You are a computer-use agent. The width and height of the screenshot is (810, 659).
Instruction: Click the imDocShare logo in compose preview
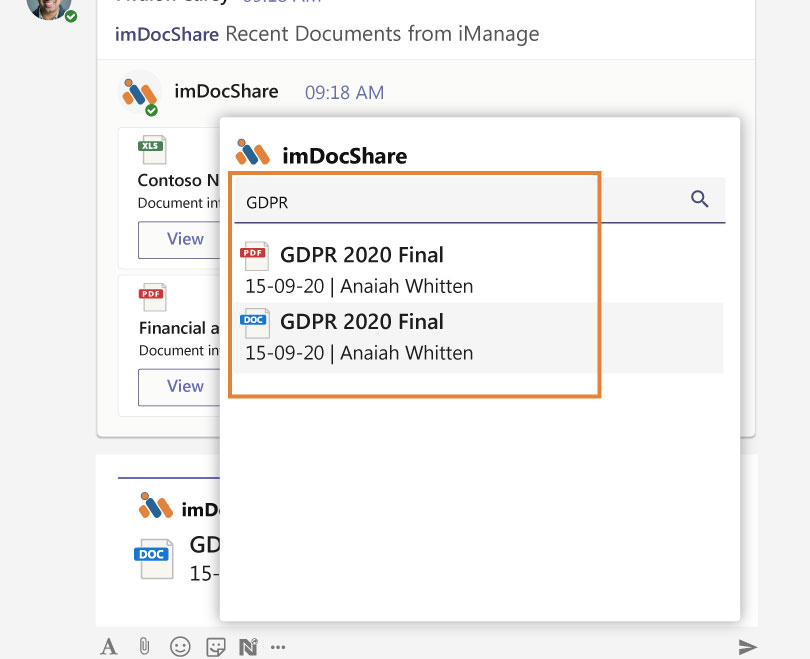coord(155,506)
